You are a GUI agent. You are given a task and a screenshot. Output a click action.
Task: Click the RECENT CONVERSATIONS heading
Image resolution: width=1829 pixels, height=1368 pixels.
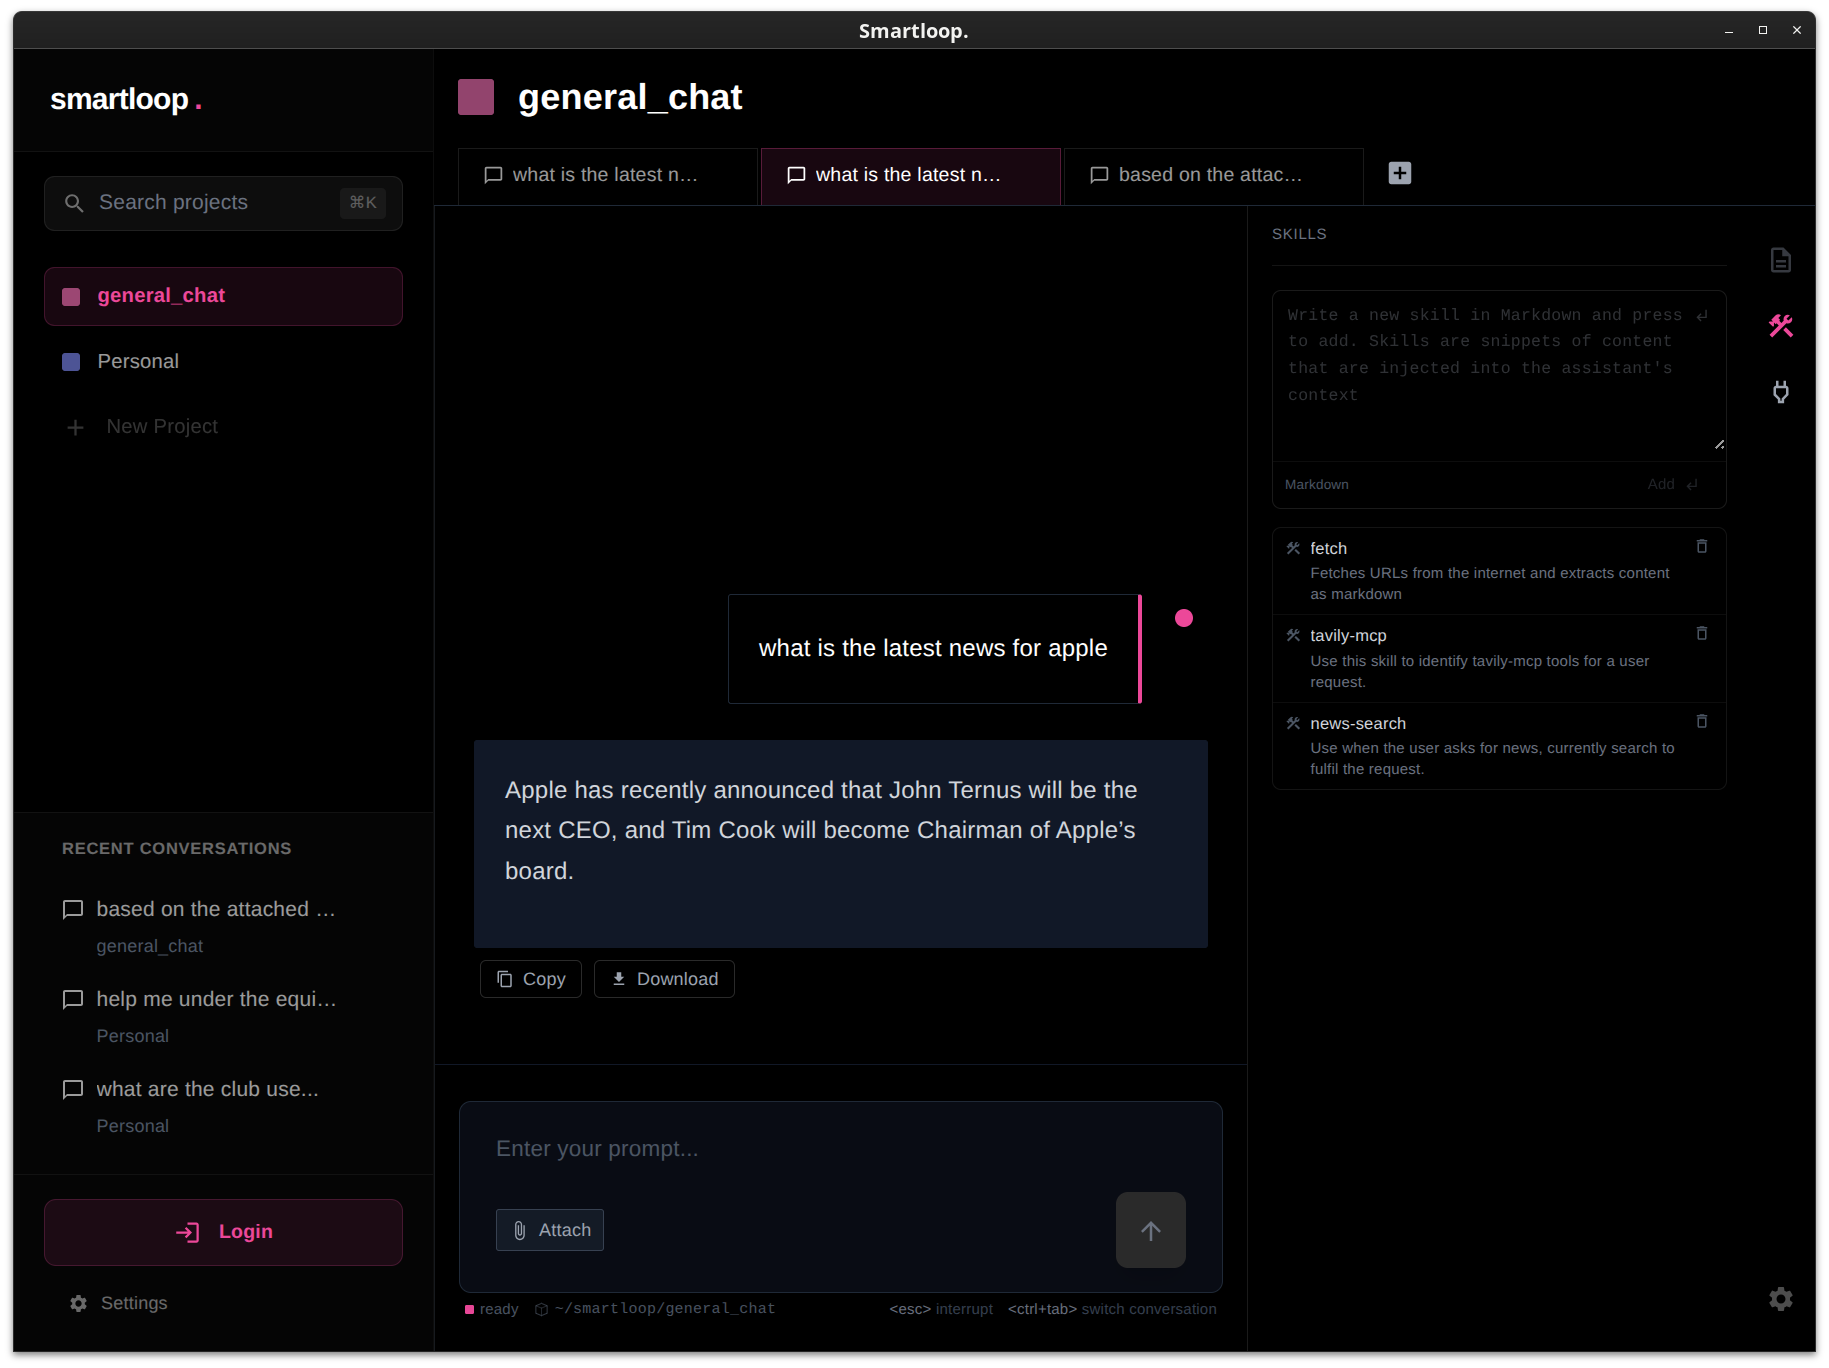[x=176, y=848]
